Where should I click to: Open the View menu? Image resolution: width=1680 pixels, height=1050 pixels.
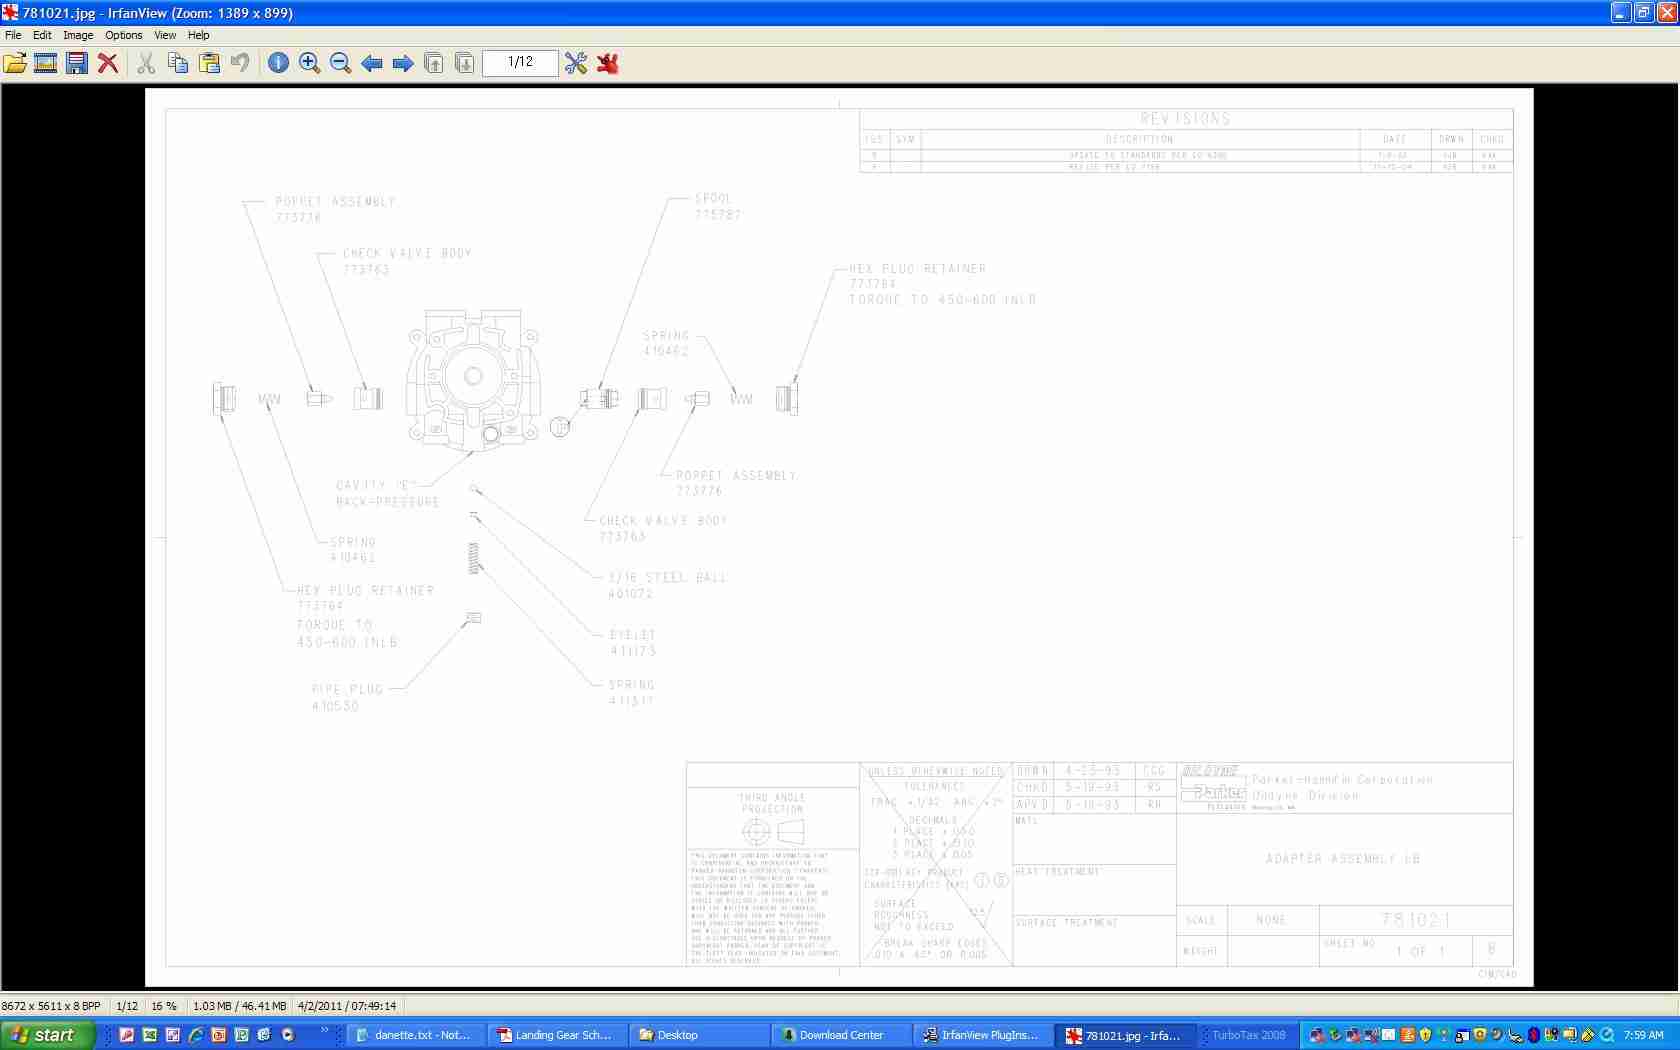click(165, 35)
